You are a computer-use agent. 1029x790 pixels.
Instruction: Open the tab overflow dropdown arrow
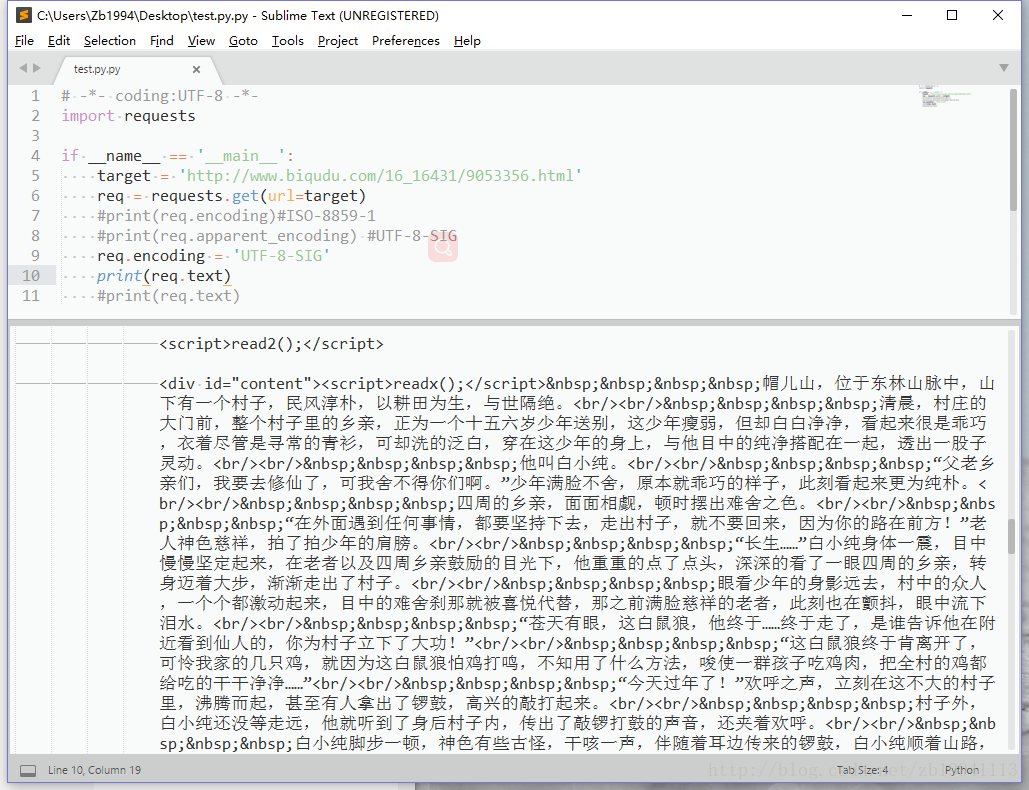click(x=1004, y=68)
